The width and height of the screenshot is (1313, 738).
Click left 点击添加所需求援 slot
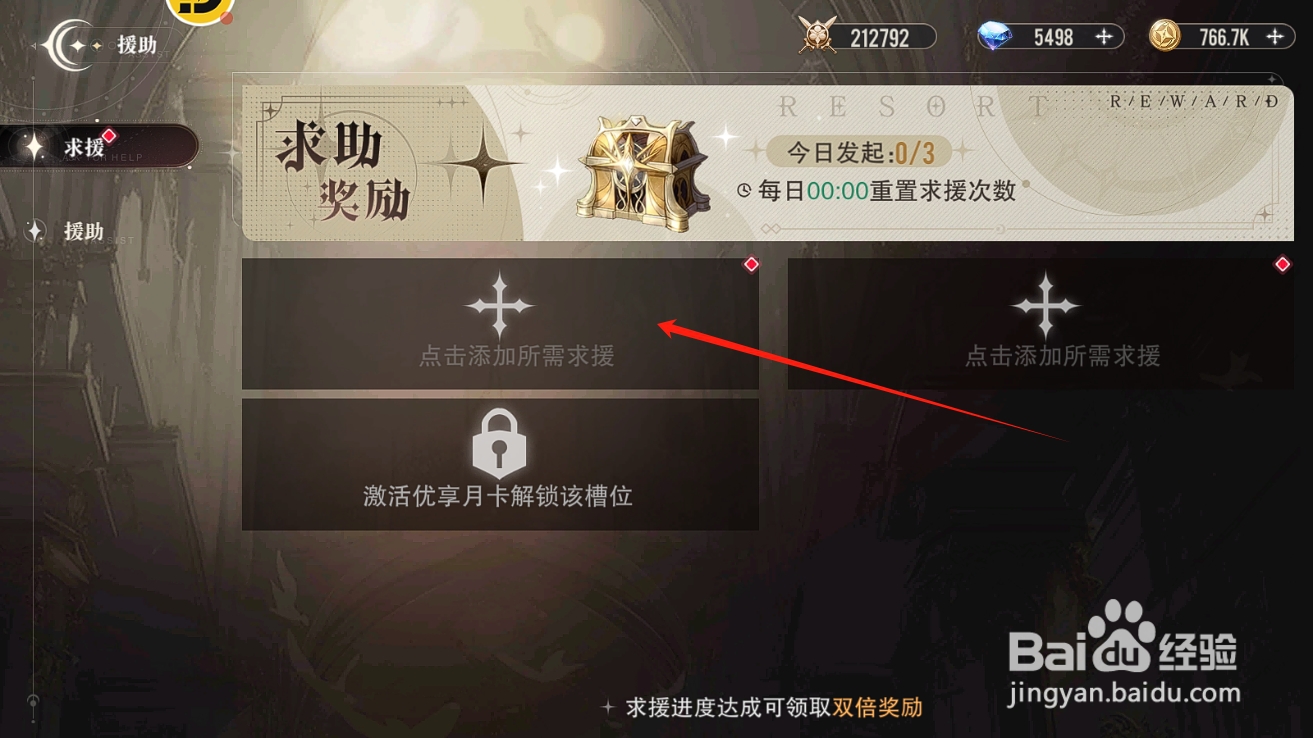[x=500, y=323]
